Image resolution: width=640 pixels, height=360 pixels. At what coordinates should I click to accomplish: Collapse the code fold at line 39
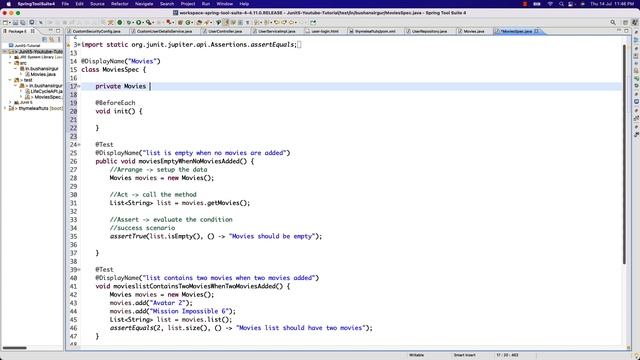click(x=79, y=269)
